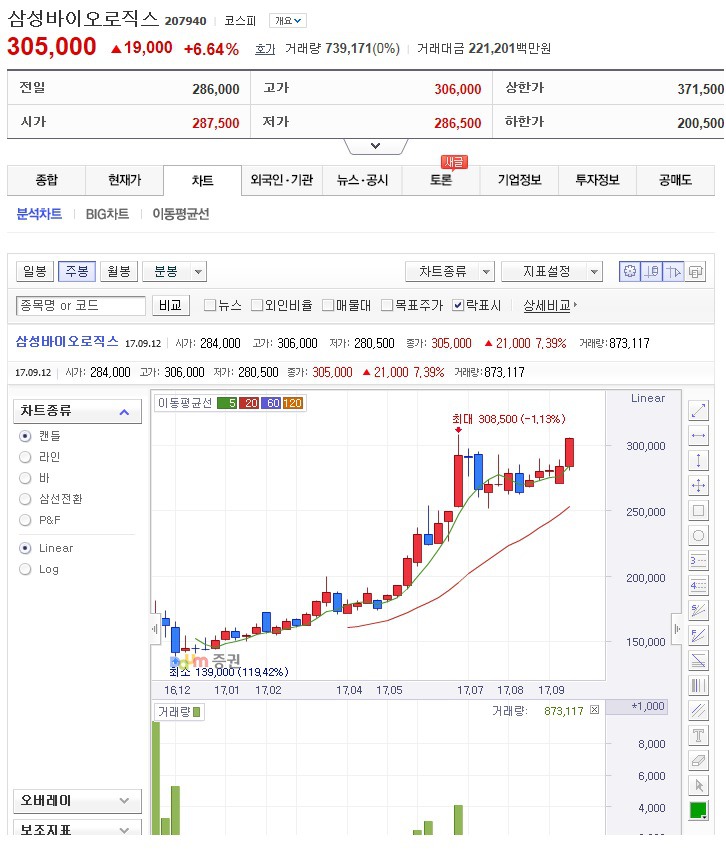Image resolution: width=726 pixels, height=858 pixels.
Task: Open the 투자정보 tab
Action: pos(597,180)
